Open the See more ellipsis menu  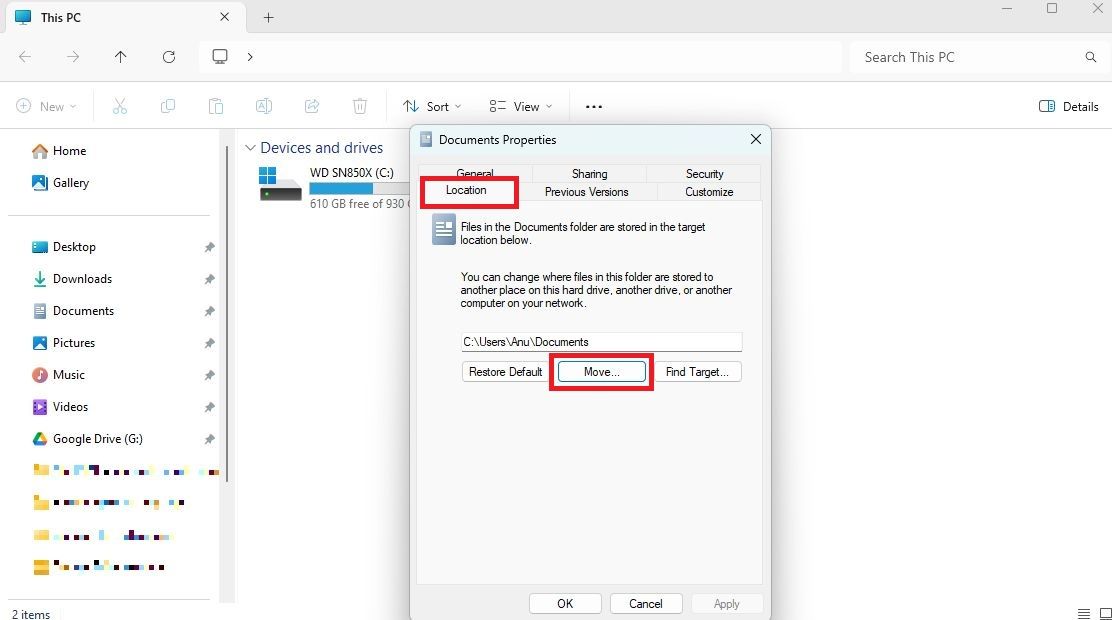point(594,106)
